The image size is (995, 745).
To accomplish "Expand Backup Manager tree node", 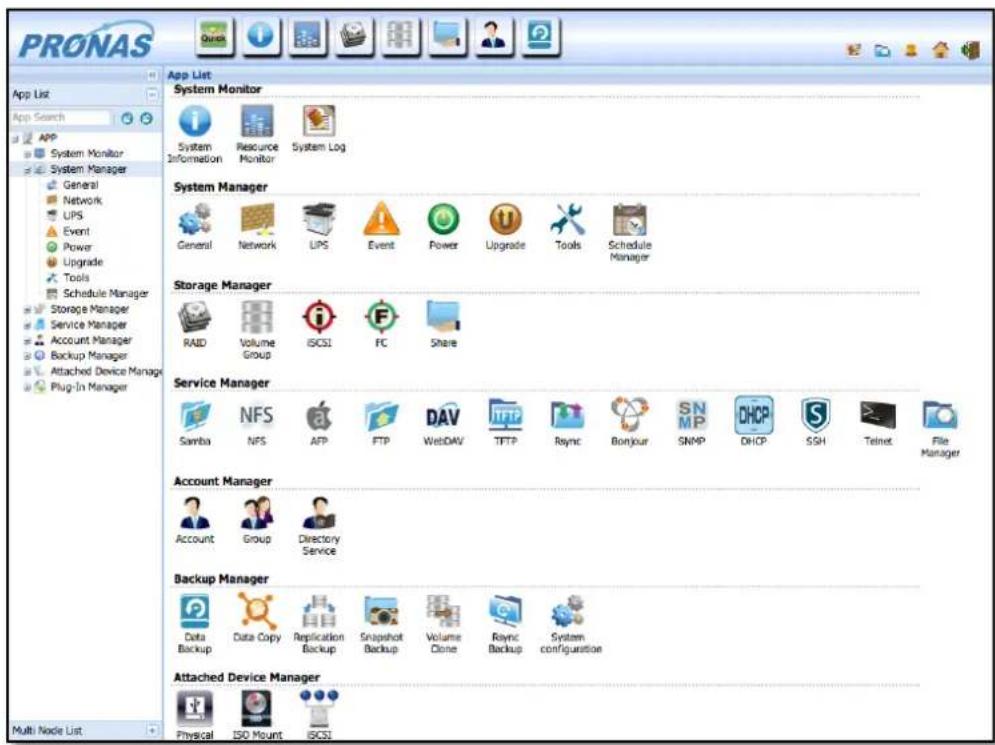I will (x=27, y=356).
